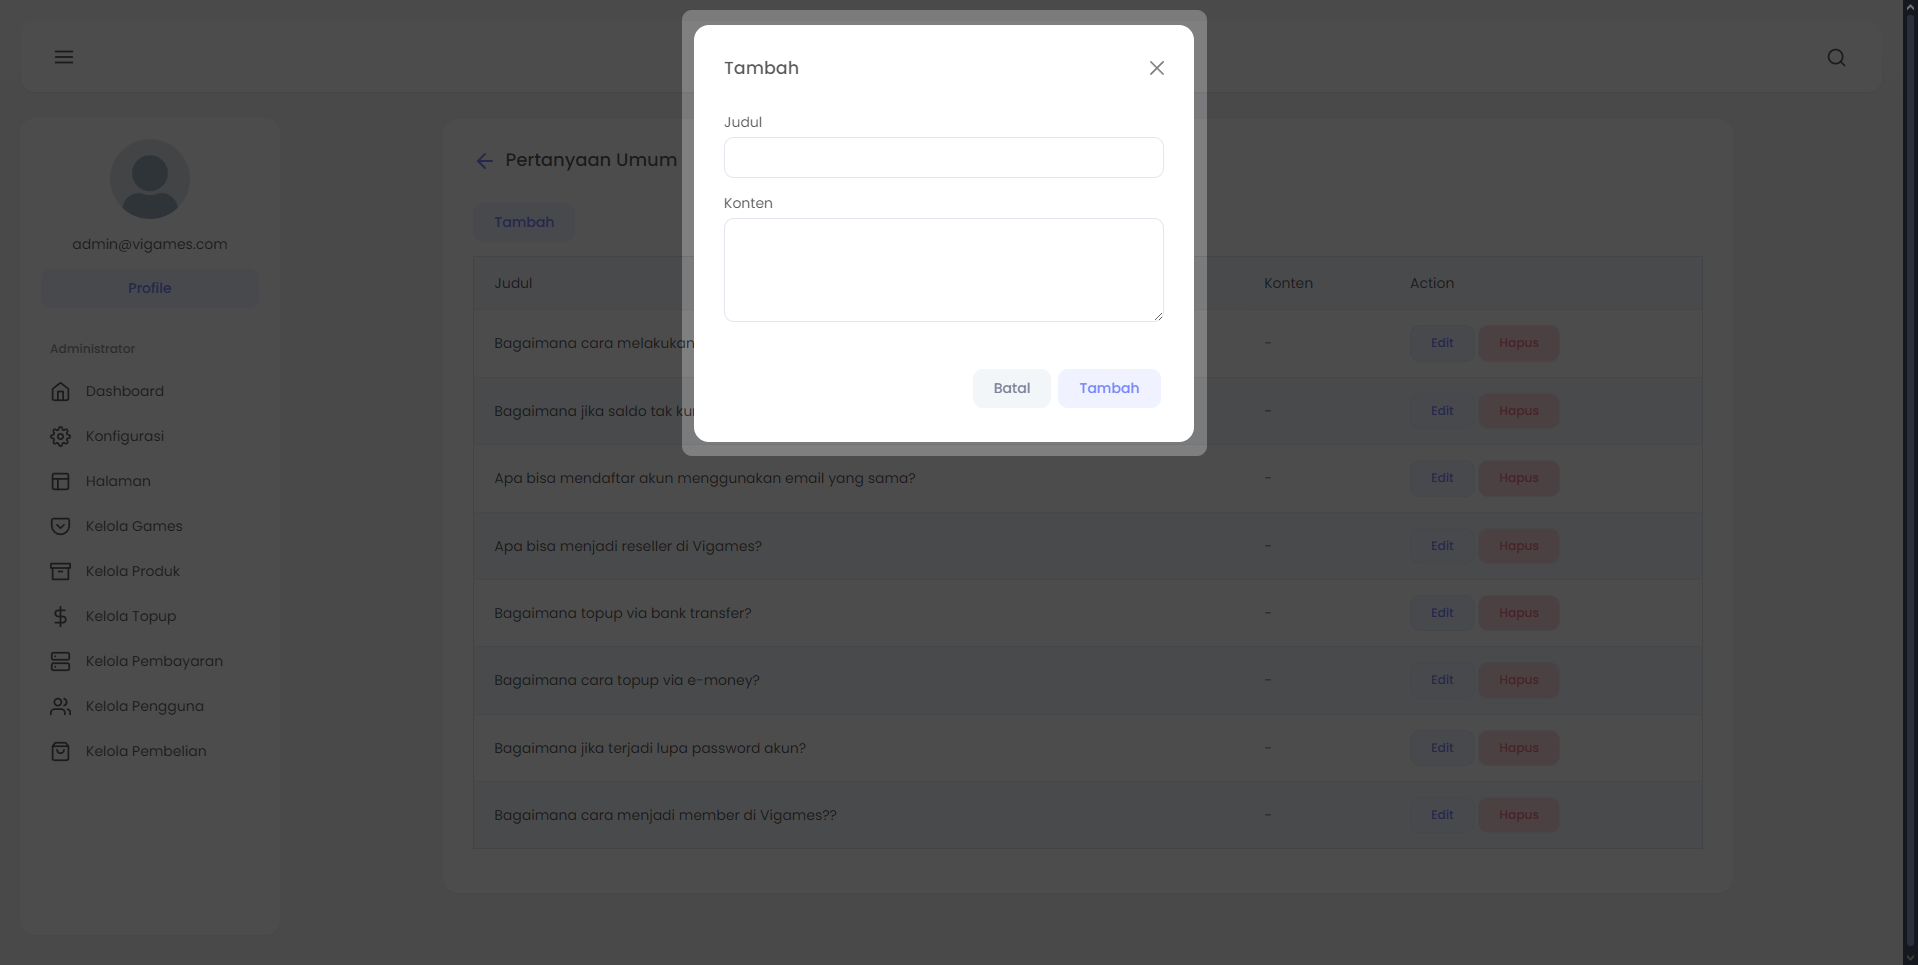Image resolution: width=1918 pixels, height=965 pixels.
Task: Edit the 'email yang sama' question
Action: pos(1441,478)
